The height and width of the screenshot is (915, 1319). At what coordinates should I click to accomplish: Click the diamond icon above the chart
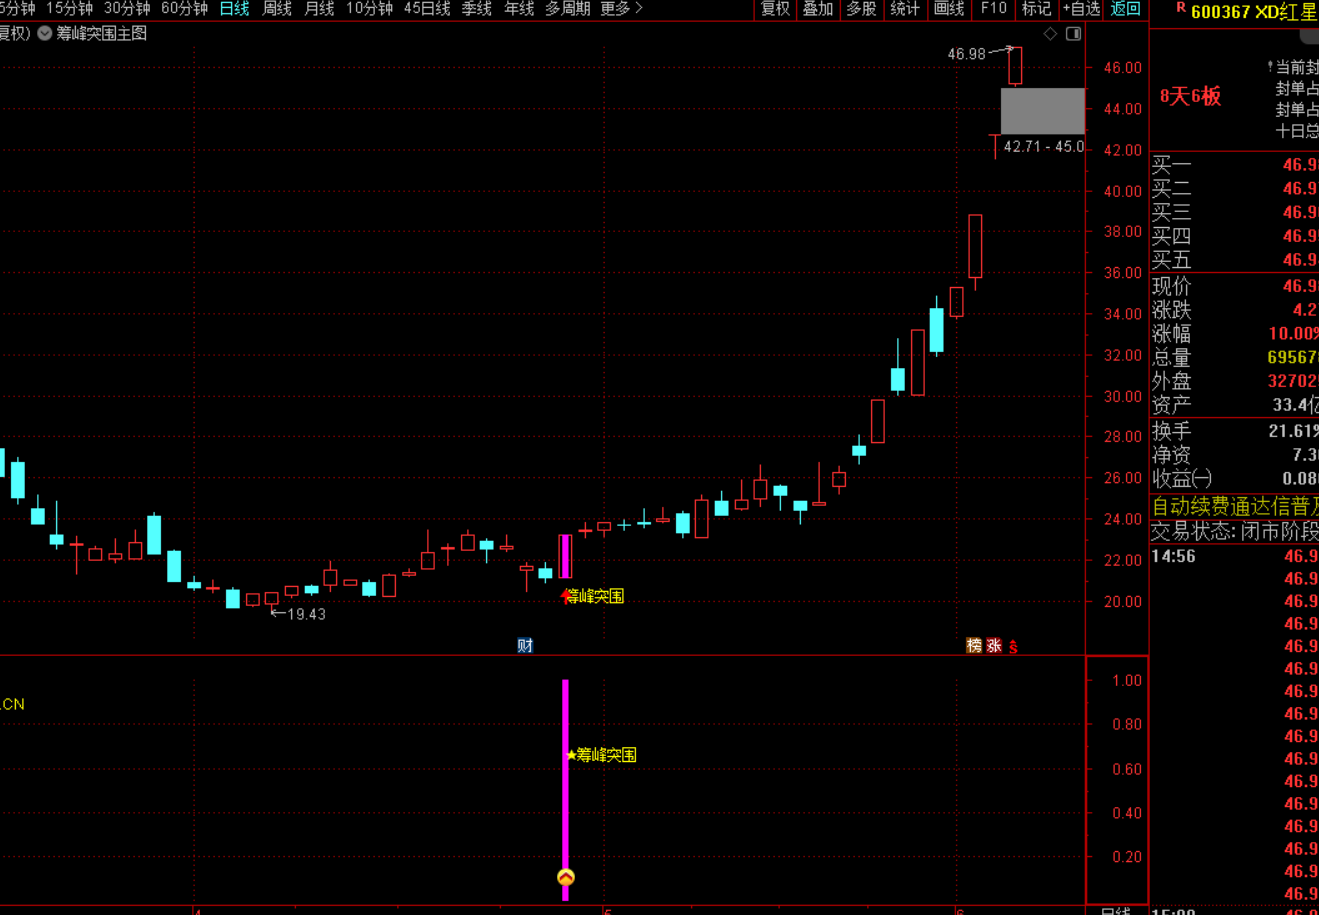(1050, 34)
